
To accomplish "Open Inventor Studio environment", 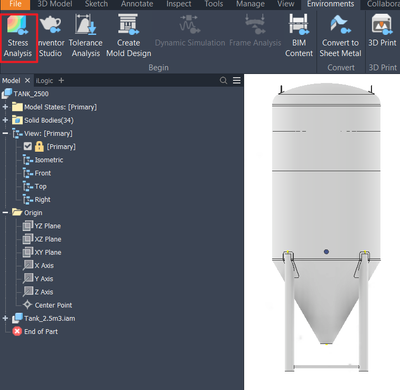I will (50, 37).
